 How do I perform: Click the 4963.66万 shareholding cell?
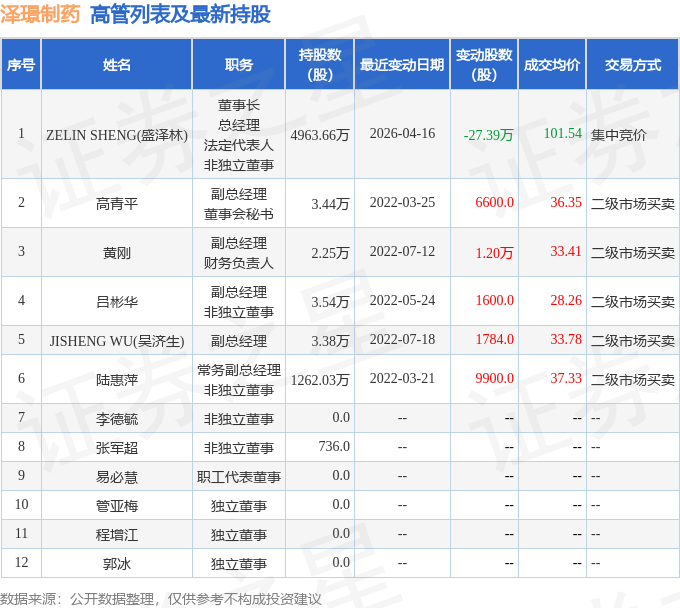(x=320, y=135)
